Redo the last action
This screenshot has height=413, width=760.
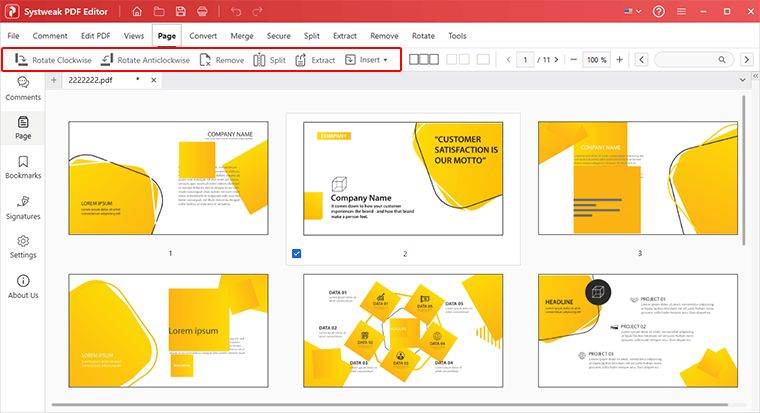point(257,11)
